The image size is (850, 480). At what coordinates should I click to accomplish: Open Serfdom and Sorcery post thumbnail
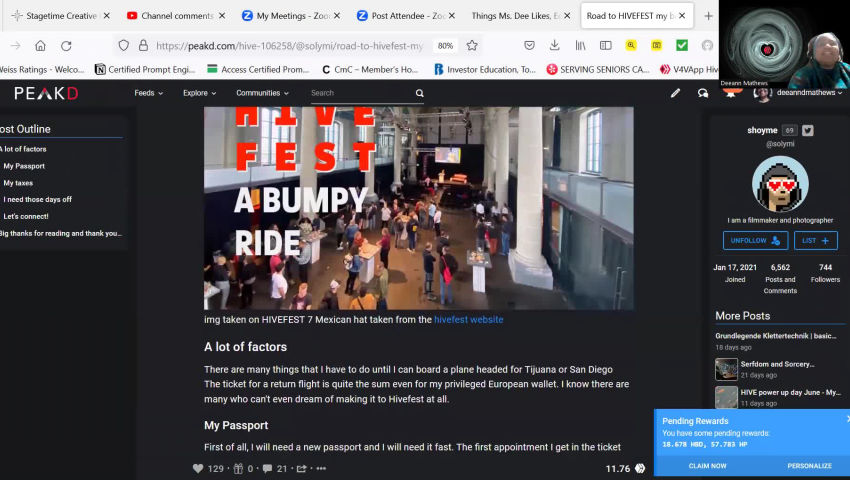coord(726,369)
